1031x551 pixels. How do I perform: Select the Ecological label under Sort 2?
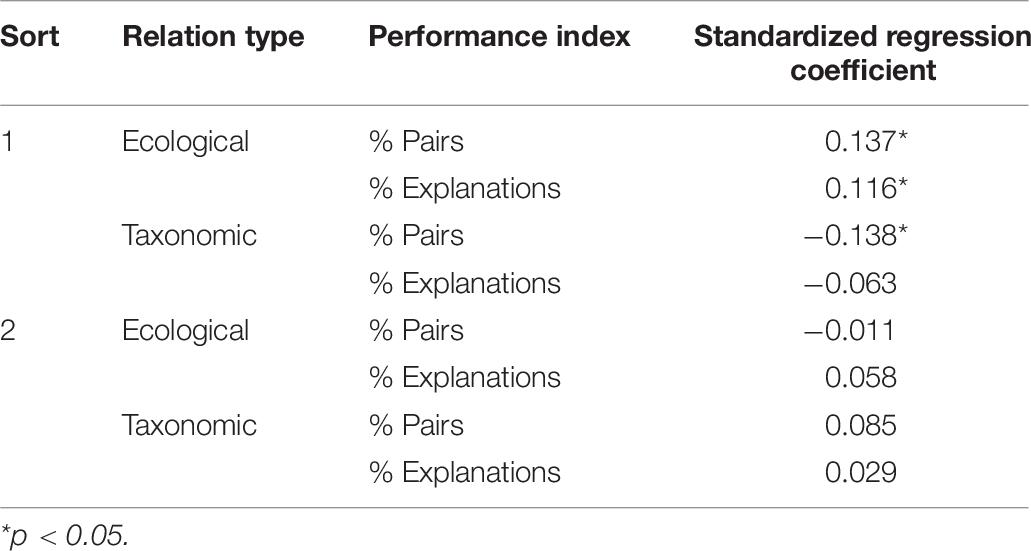click(185, 331)
